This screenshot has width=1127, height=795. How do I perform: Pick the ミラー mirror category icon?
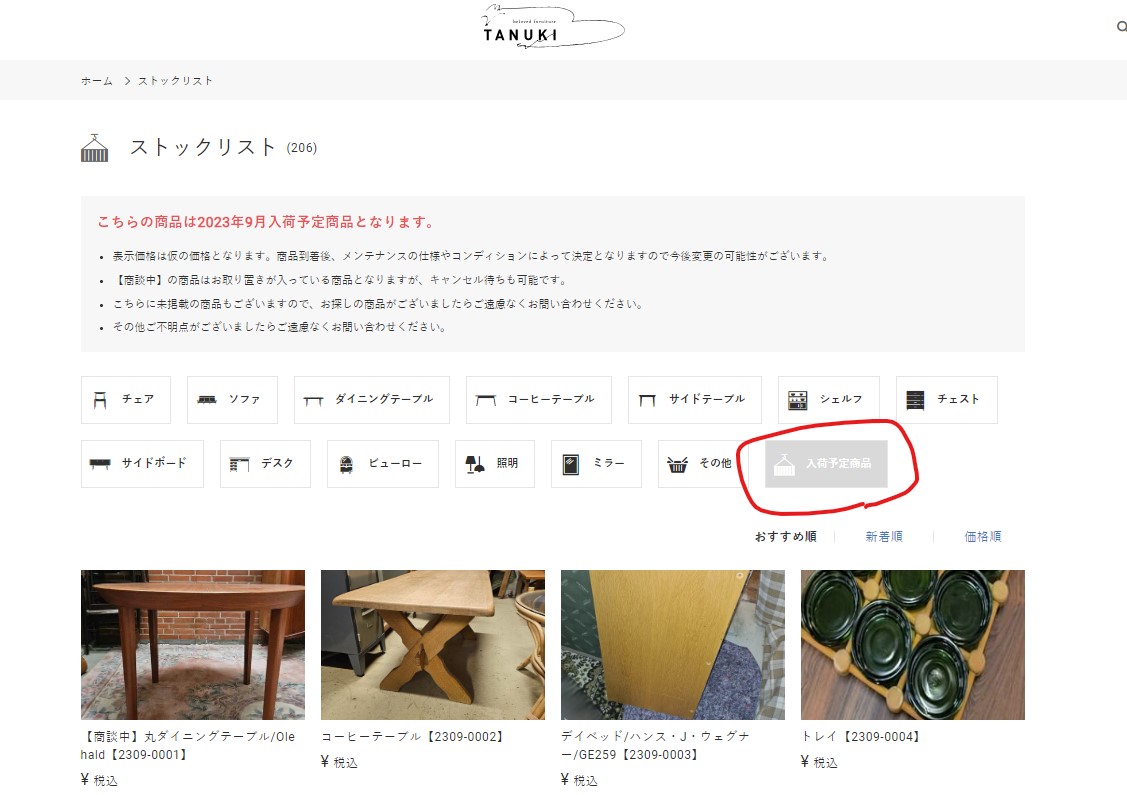[x=571, y=464]
